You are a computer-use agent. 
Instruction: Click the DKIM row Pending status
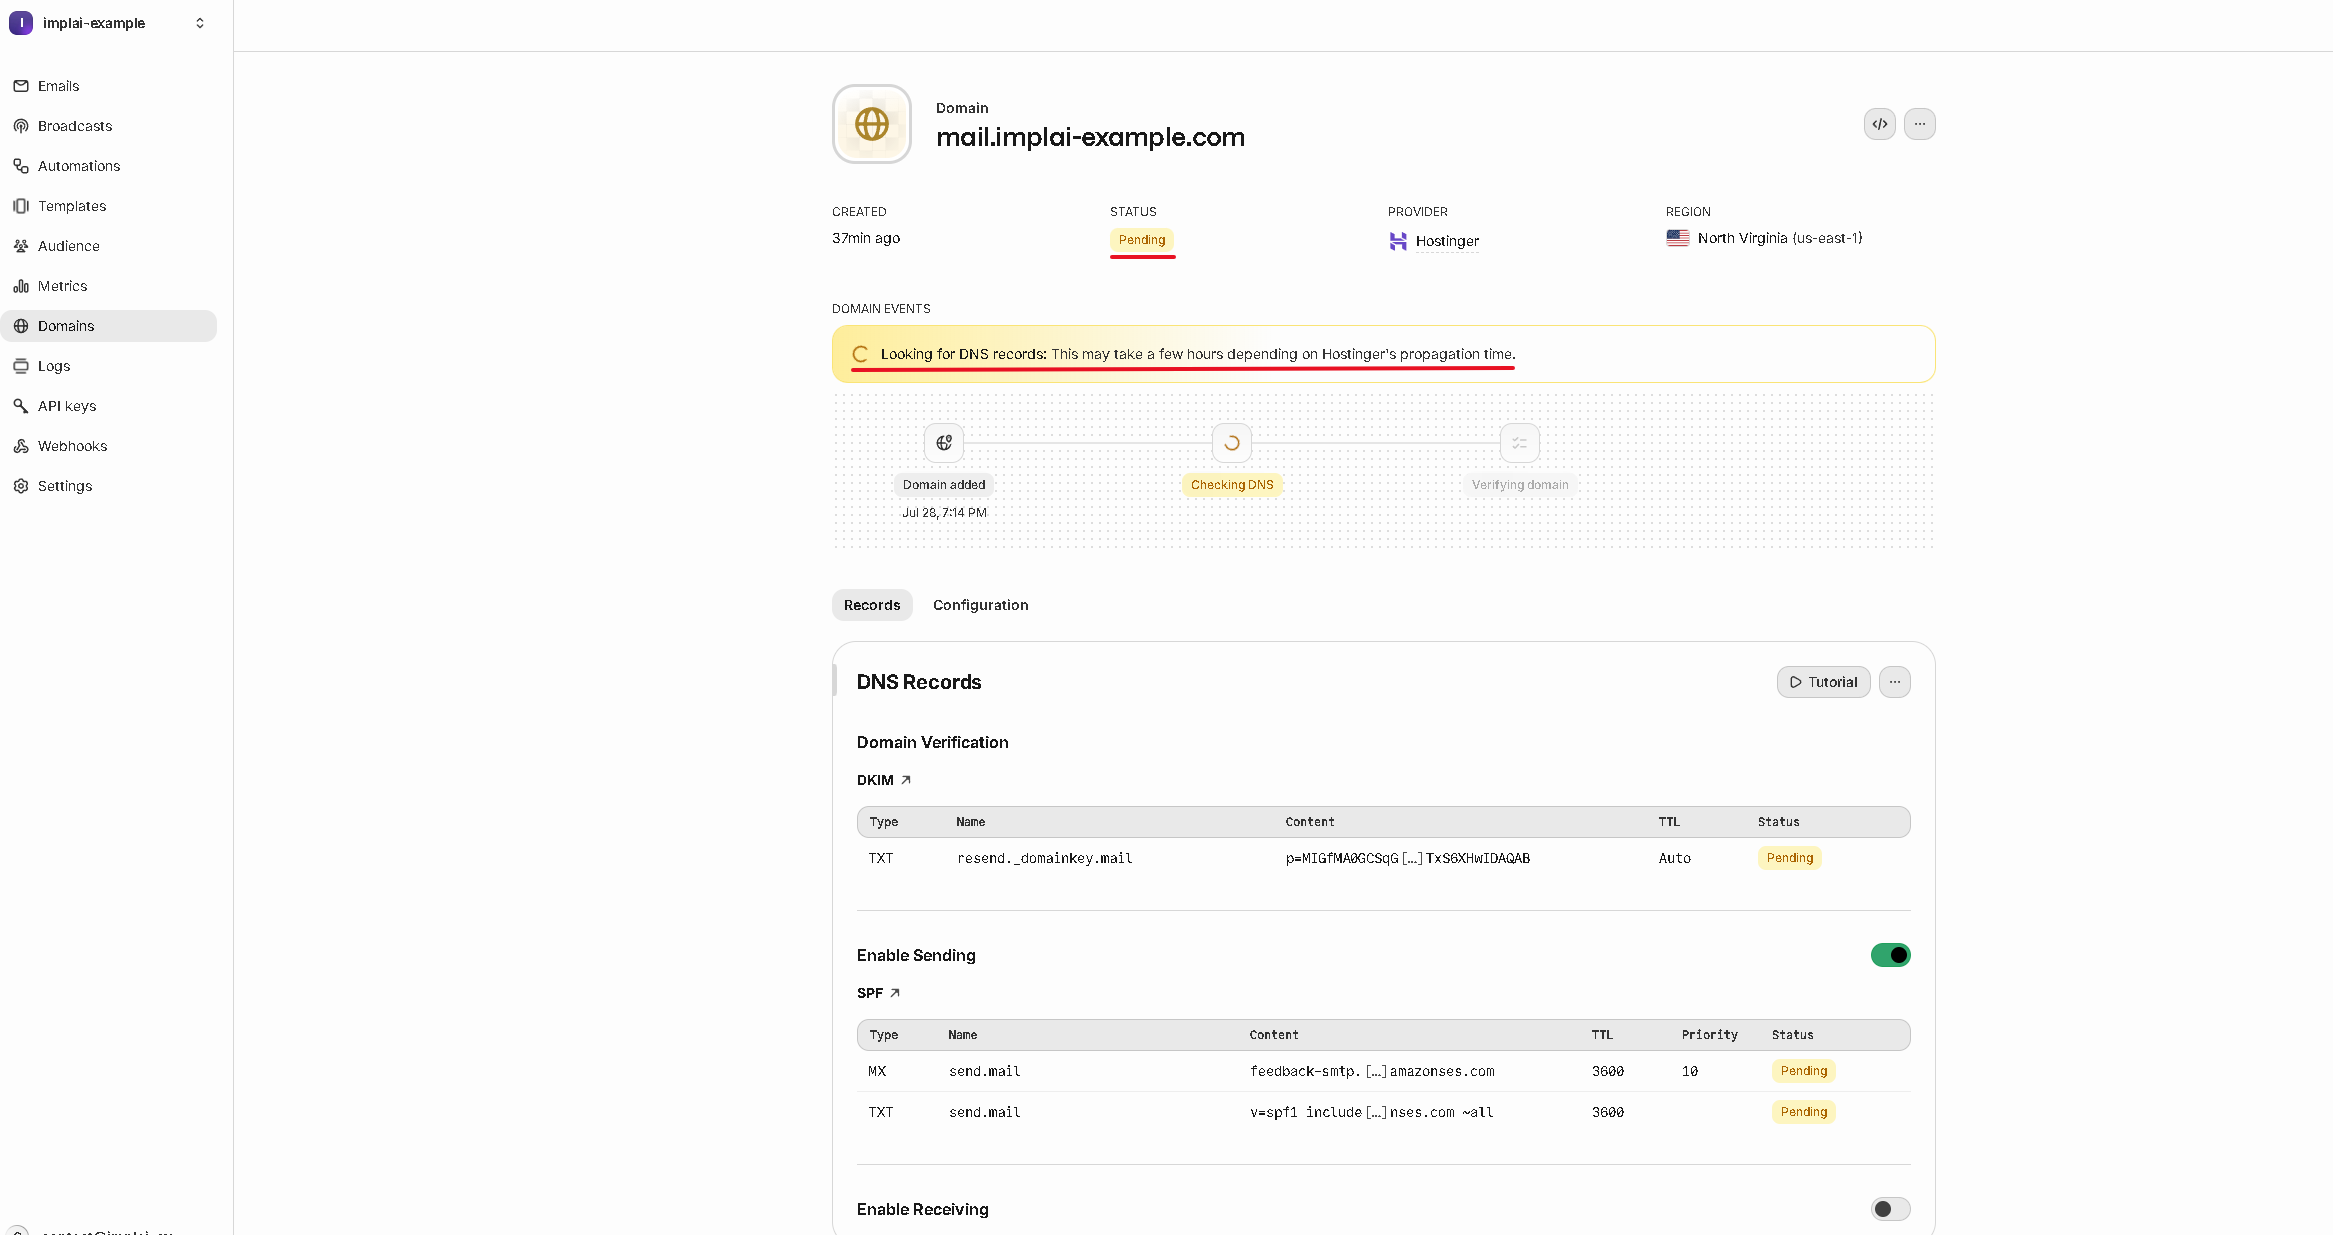click(1790, 858)
